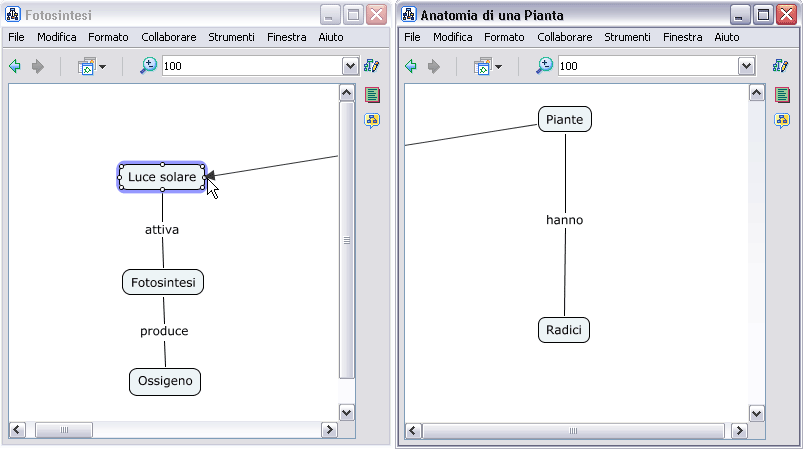The width and height of the screenshot is (803, 449).
Task: Select the Piante concept node
Action: pos(565,120)
